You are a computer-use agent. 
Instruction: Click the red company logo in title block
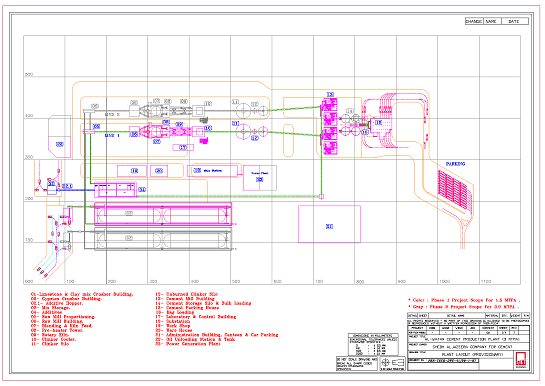521,360
